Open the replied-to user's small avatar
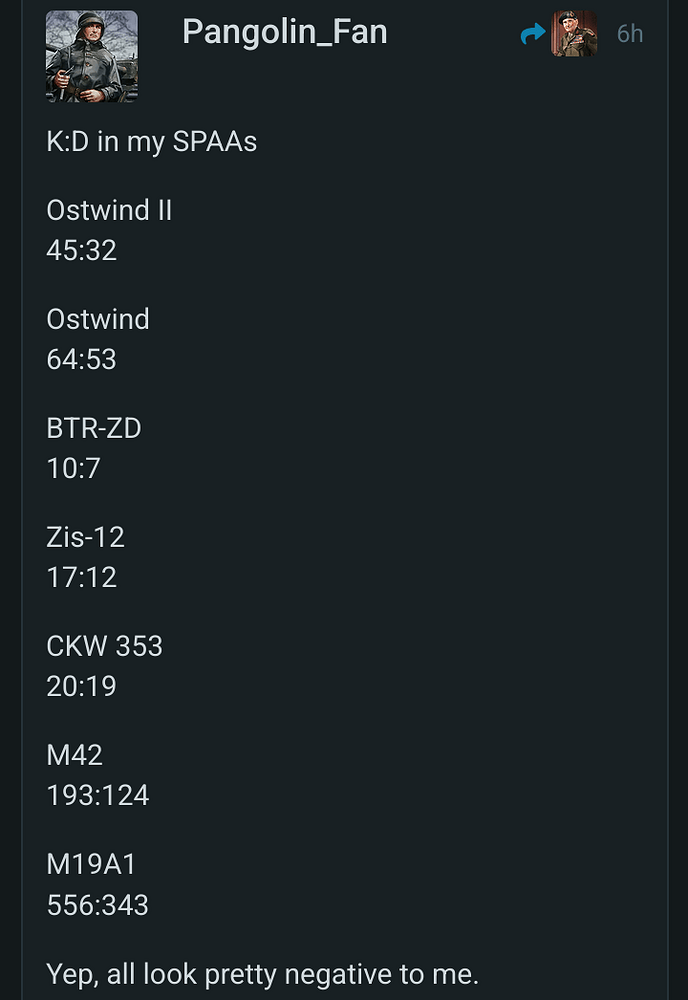Image resolution: width=688 pixels, height=1000 pixels. (x=574, y=34)
